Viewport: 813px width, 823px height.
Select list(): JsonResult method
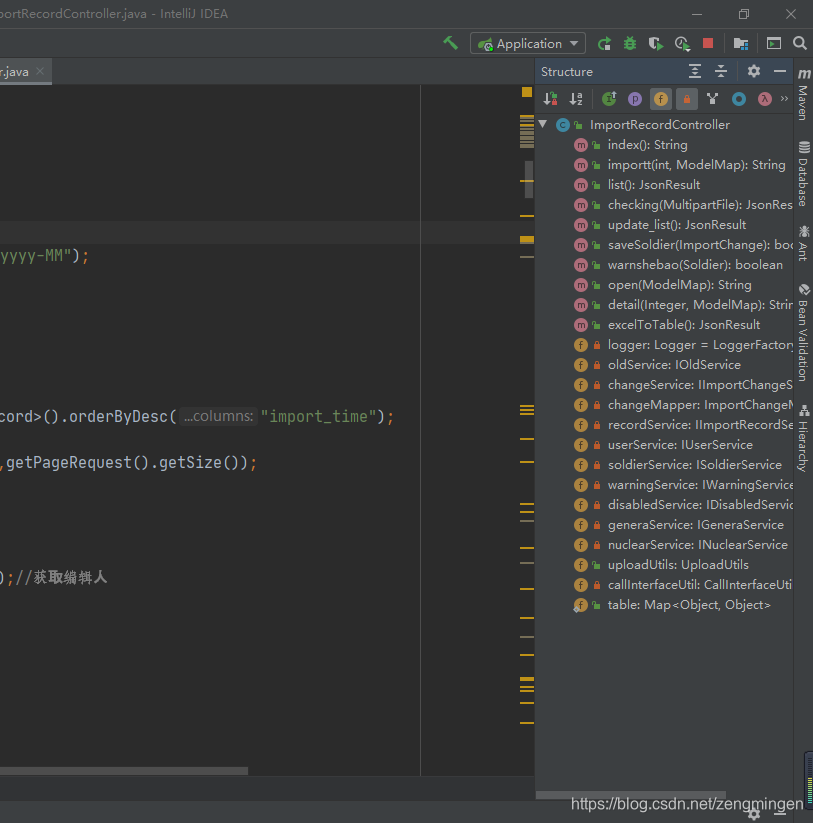click(653, 185)
